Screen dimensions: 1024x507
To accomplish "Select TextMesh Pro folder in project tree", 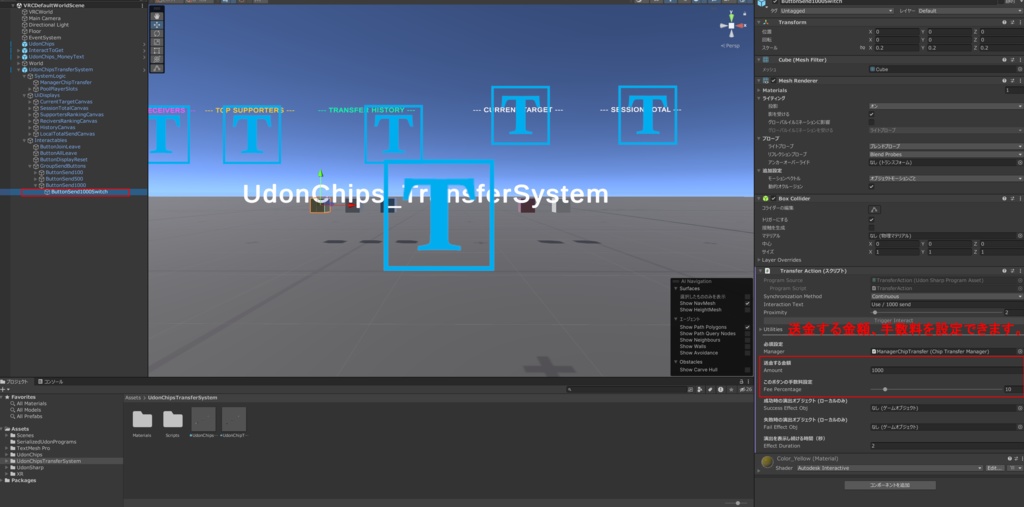I will (x=33, y=448).
